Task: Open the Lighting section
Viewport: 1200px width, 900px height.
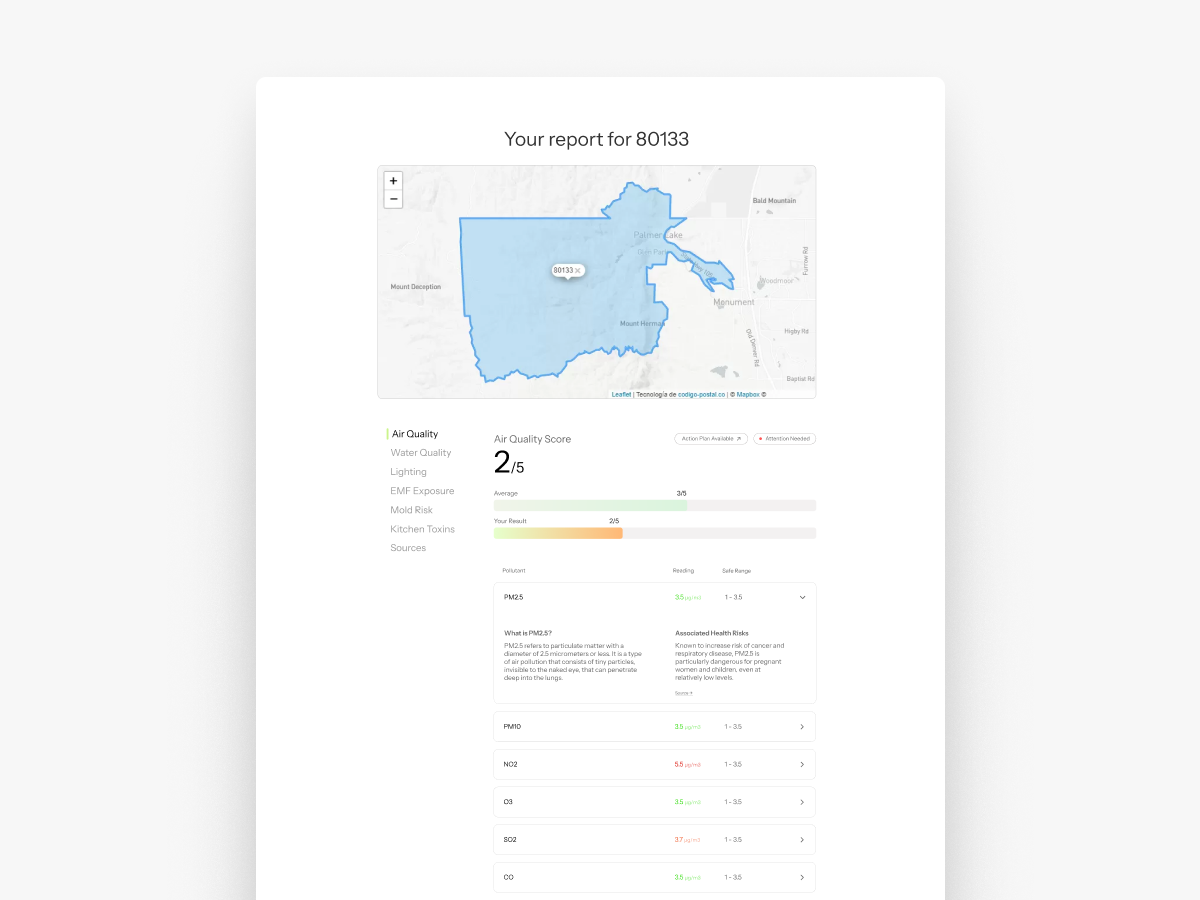Action: (x=408, y=472)
